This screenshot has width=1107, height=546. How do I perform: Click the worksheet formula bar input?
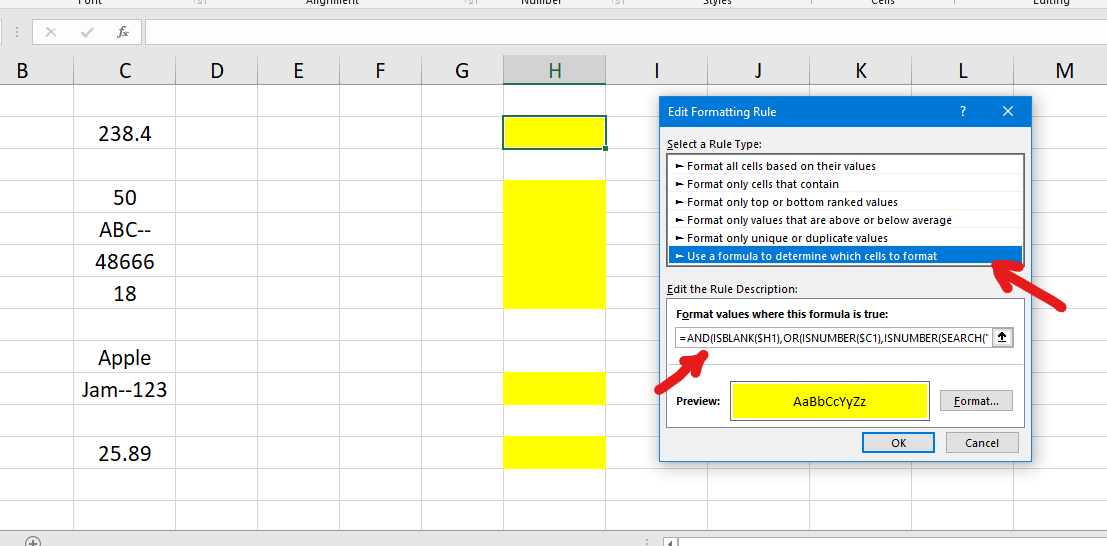626,32
